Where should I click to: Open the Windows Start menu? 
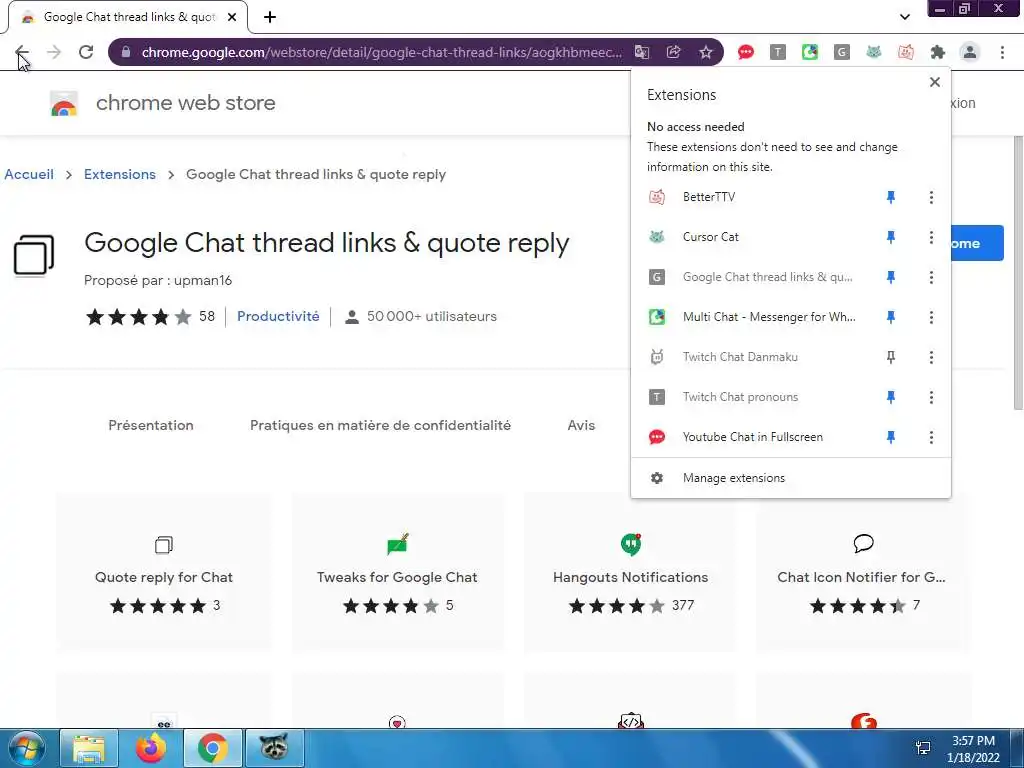[x=26, y=748]
